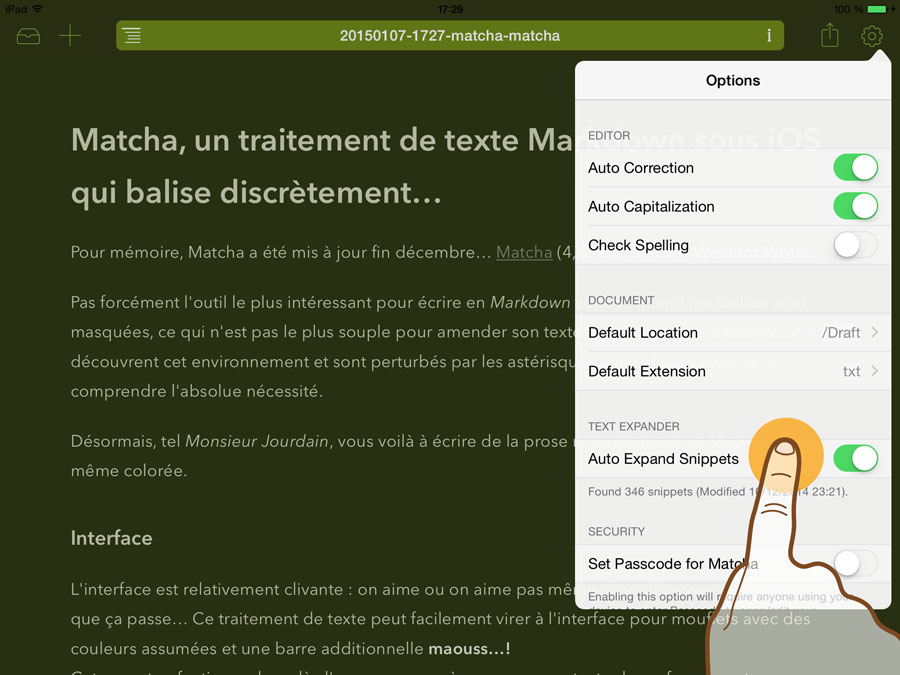Tap the txt extension value
900x675 pixels.
pos(851,372)
